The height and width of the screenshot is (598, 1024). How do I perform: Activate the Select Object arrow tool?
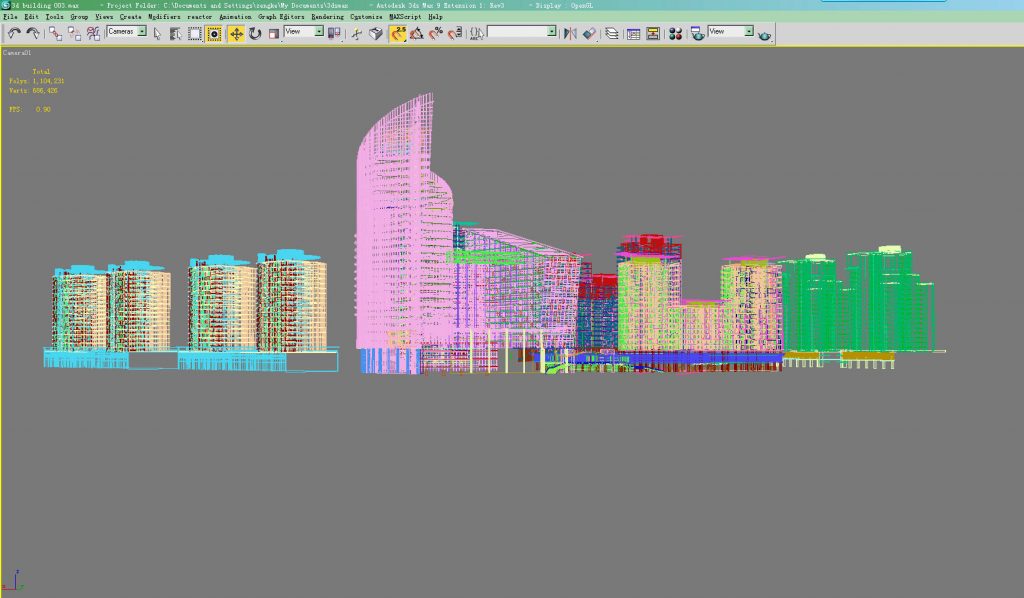(157, 33)
